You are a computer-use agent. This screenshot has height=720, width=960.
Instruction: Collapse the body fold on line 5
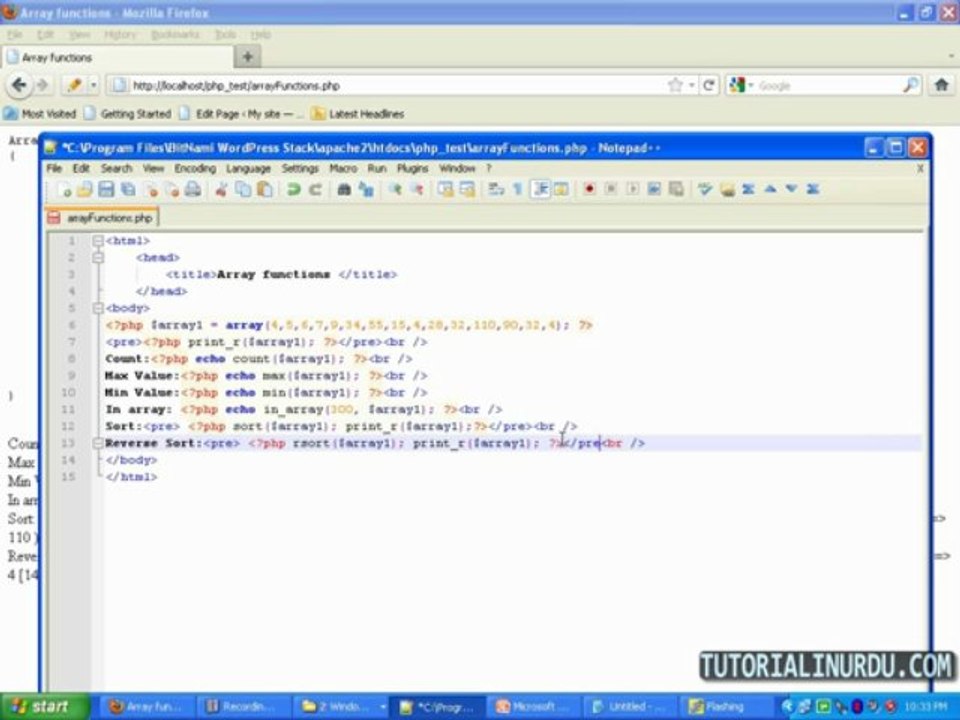coord(97,308)
